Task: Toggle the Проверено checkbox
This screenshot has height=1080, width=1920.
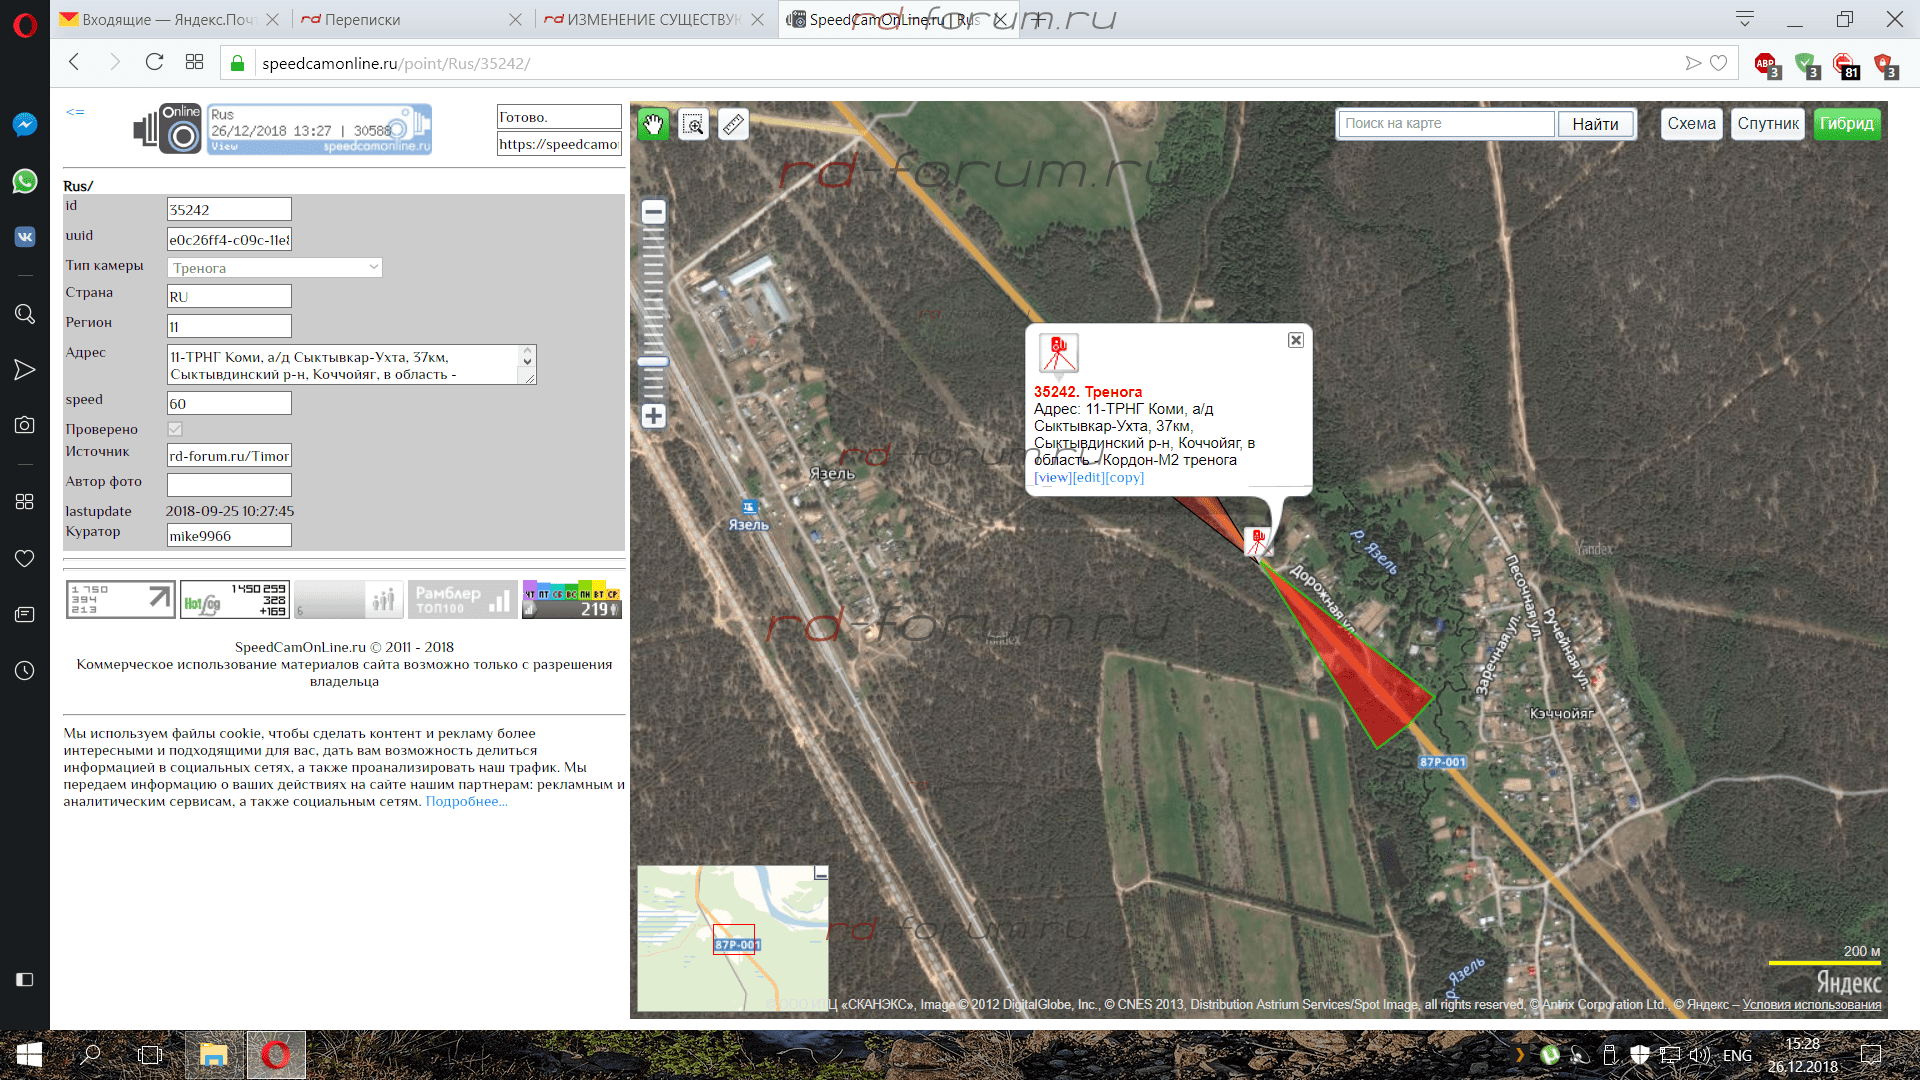Action: (175, 429)
